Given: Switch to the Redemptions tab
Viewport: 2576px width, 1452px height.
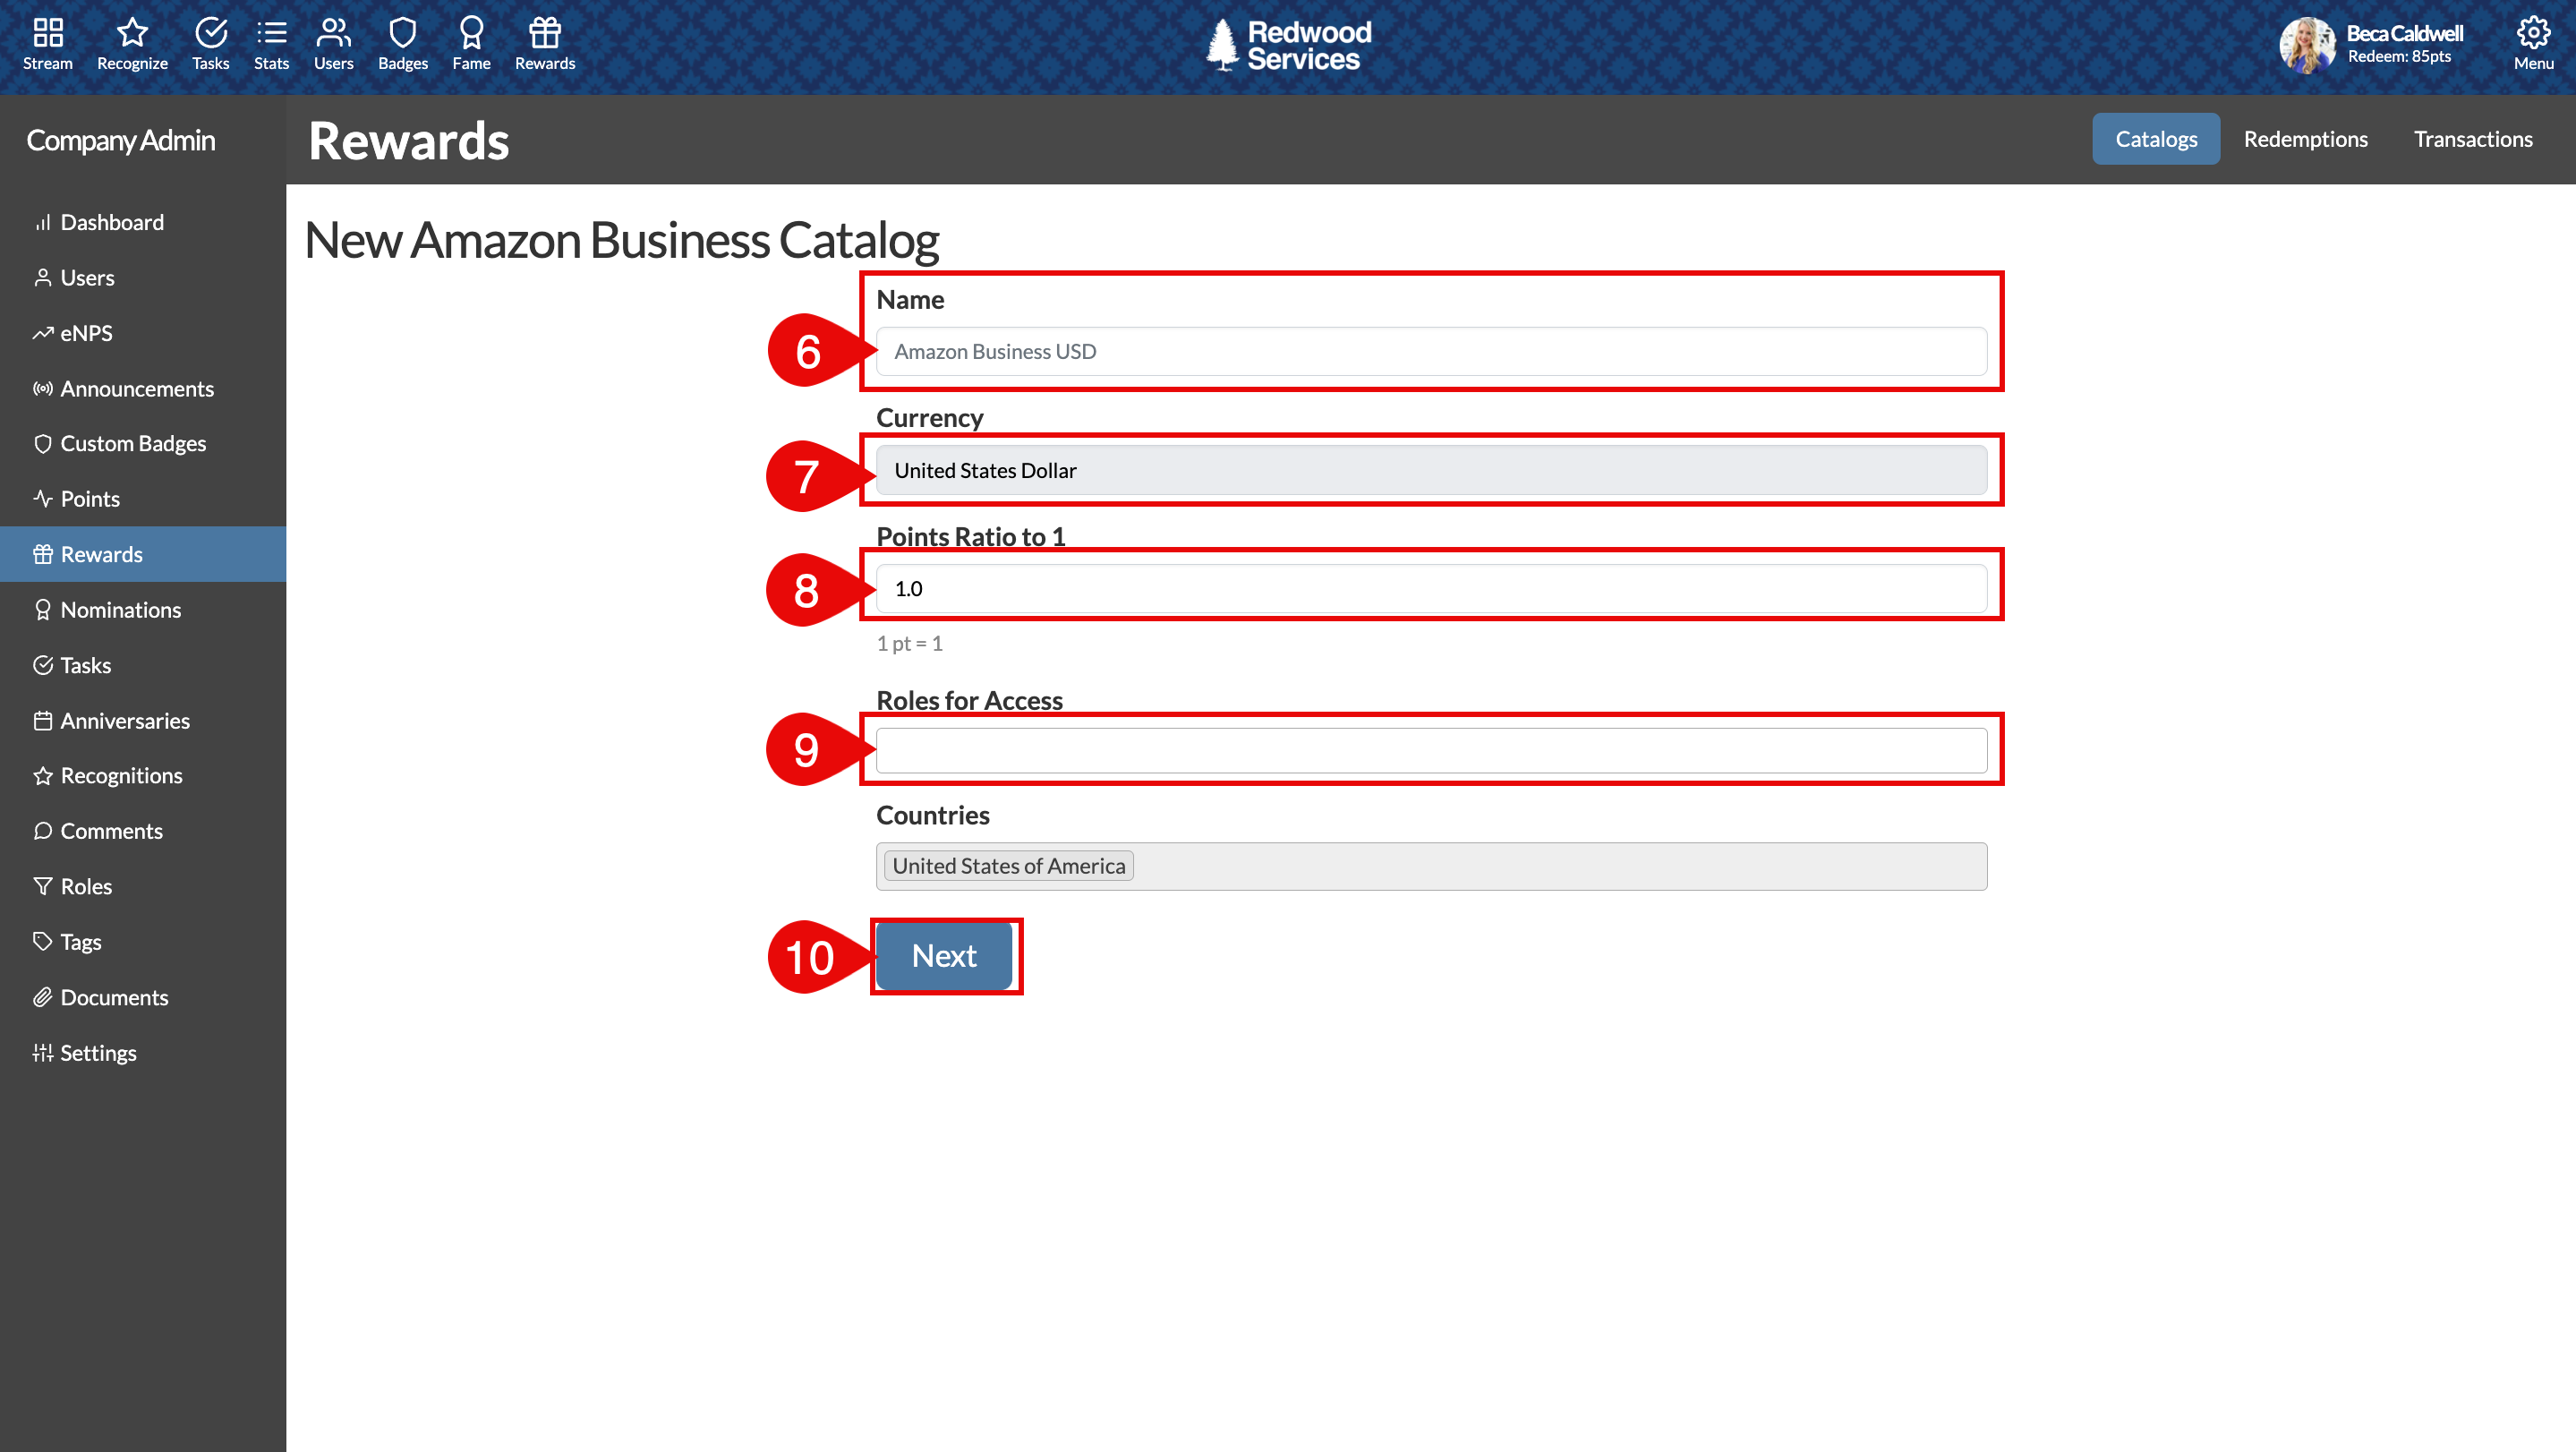Looking at the screenshot, I should point(2305,139).
